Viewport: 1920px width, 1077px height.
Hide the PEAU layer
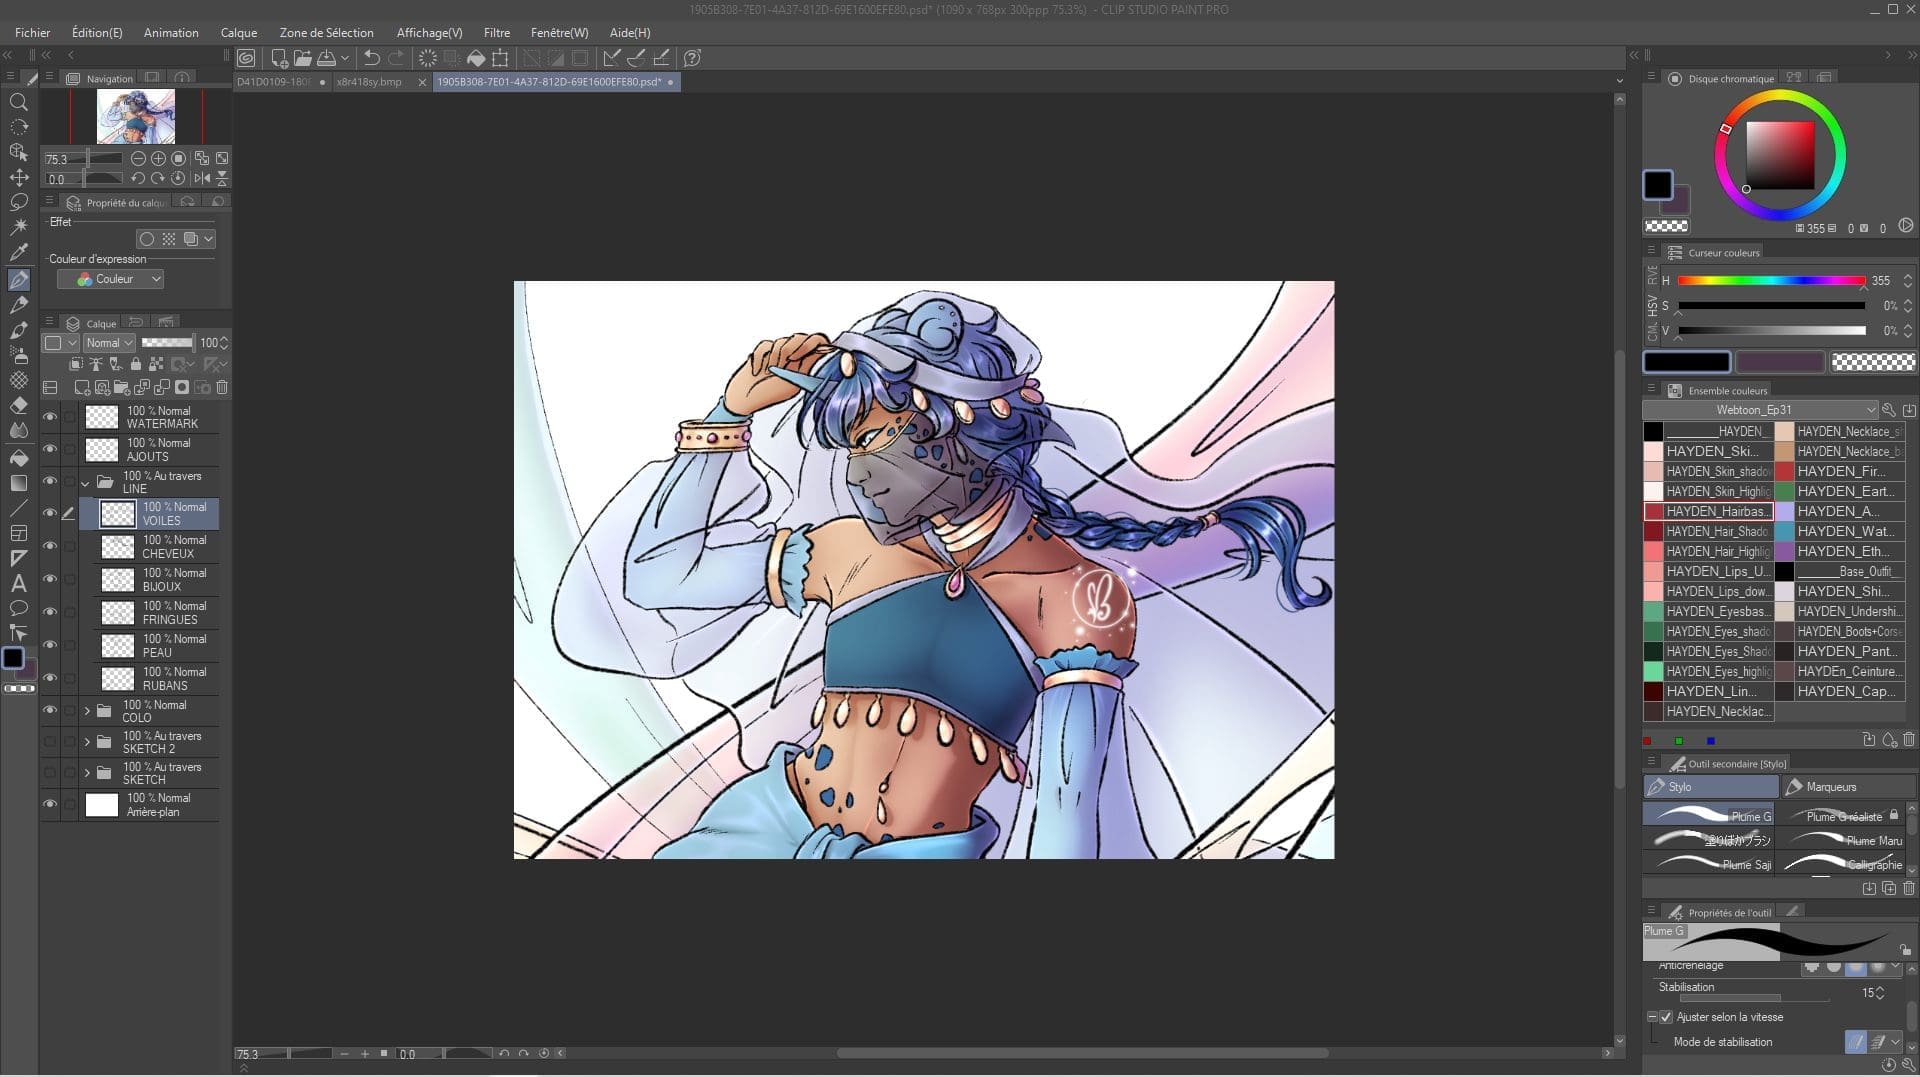(x=49, y=645)
